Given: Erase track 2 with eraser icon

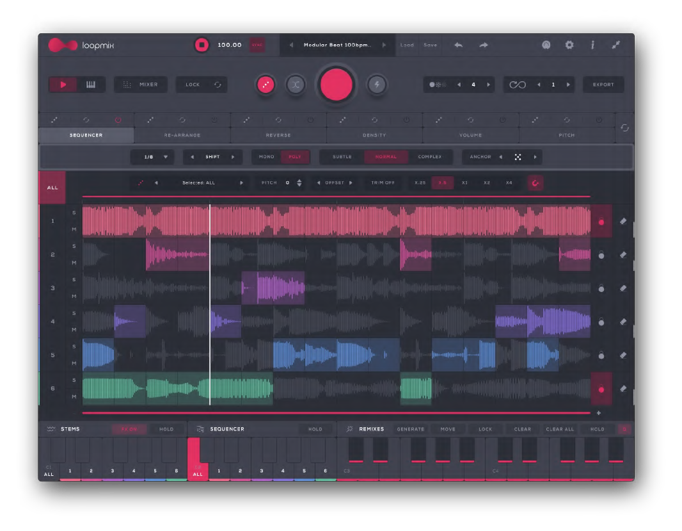Looking at the screenshot, I should [623, 255].
